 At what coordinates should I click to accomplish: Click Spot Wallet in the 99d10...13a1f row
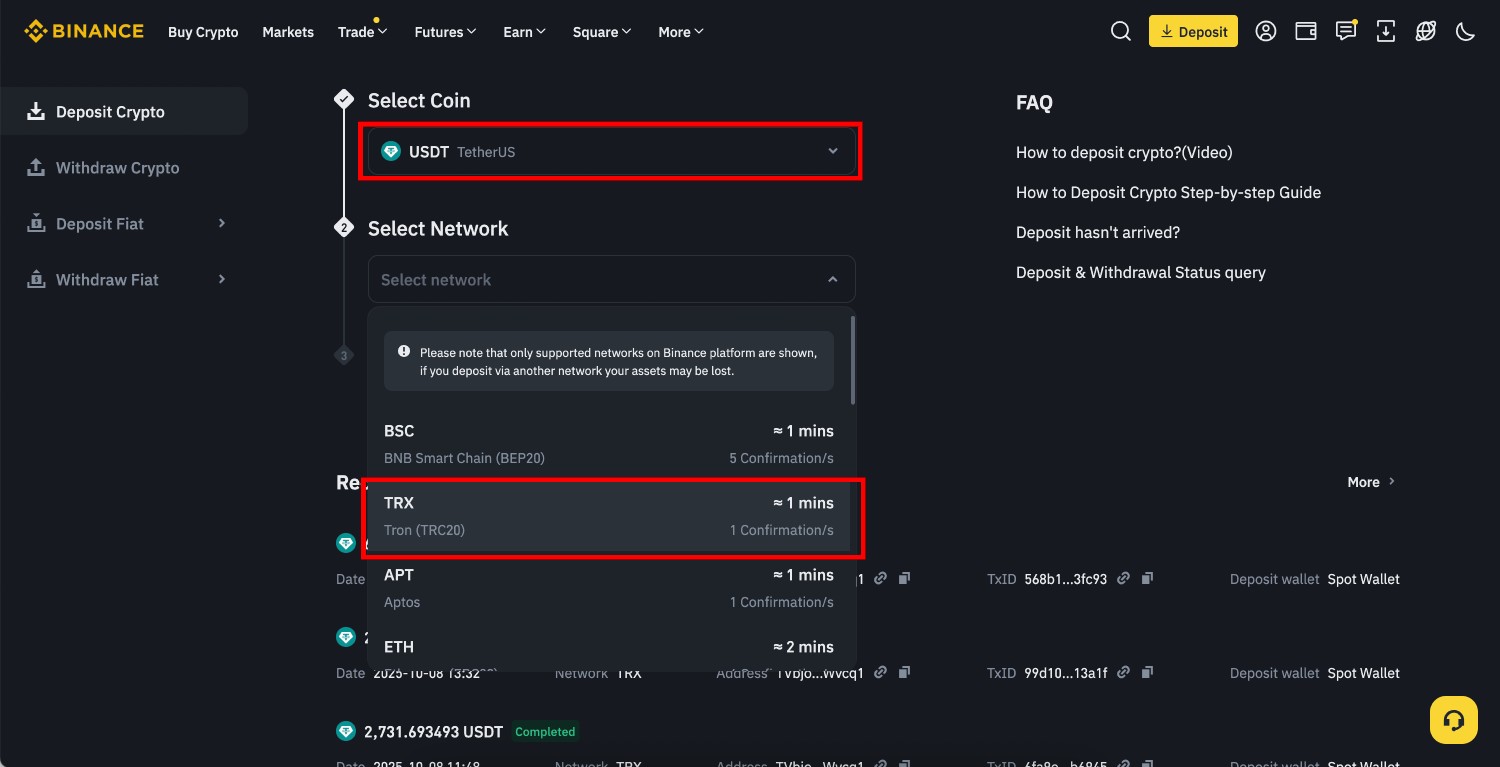(1363, 673)
